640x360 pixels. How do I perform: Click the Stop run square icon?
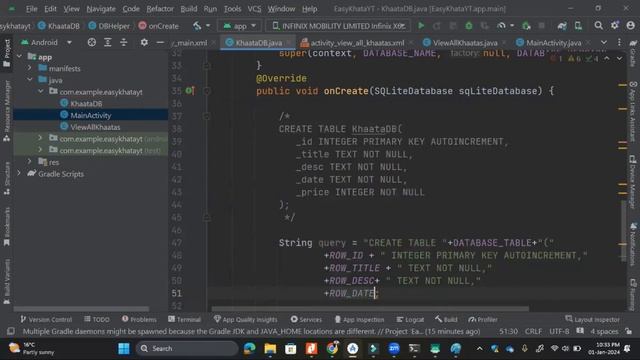tap(542, 26)
